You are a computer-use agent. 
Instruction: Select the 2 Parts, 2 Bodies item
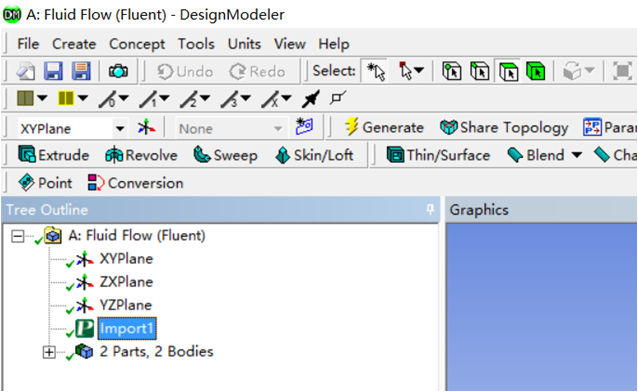(157, 352)
